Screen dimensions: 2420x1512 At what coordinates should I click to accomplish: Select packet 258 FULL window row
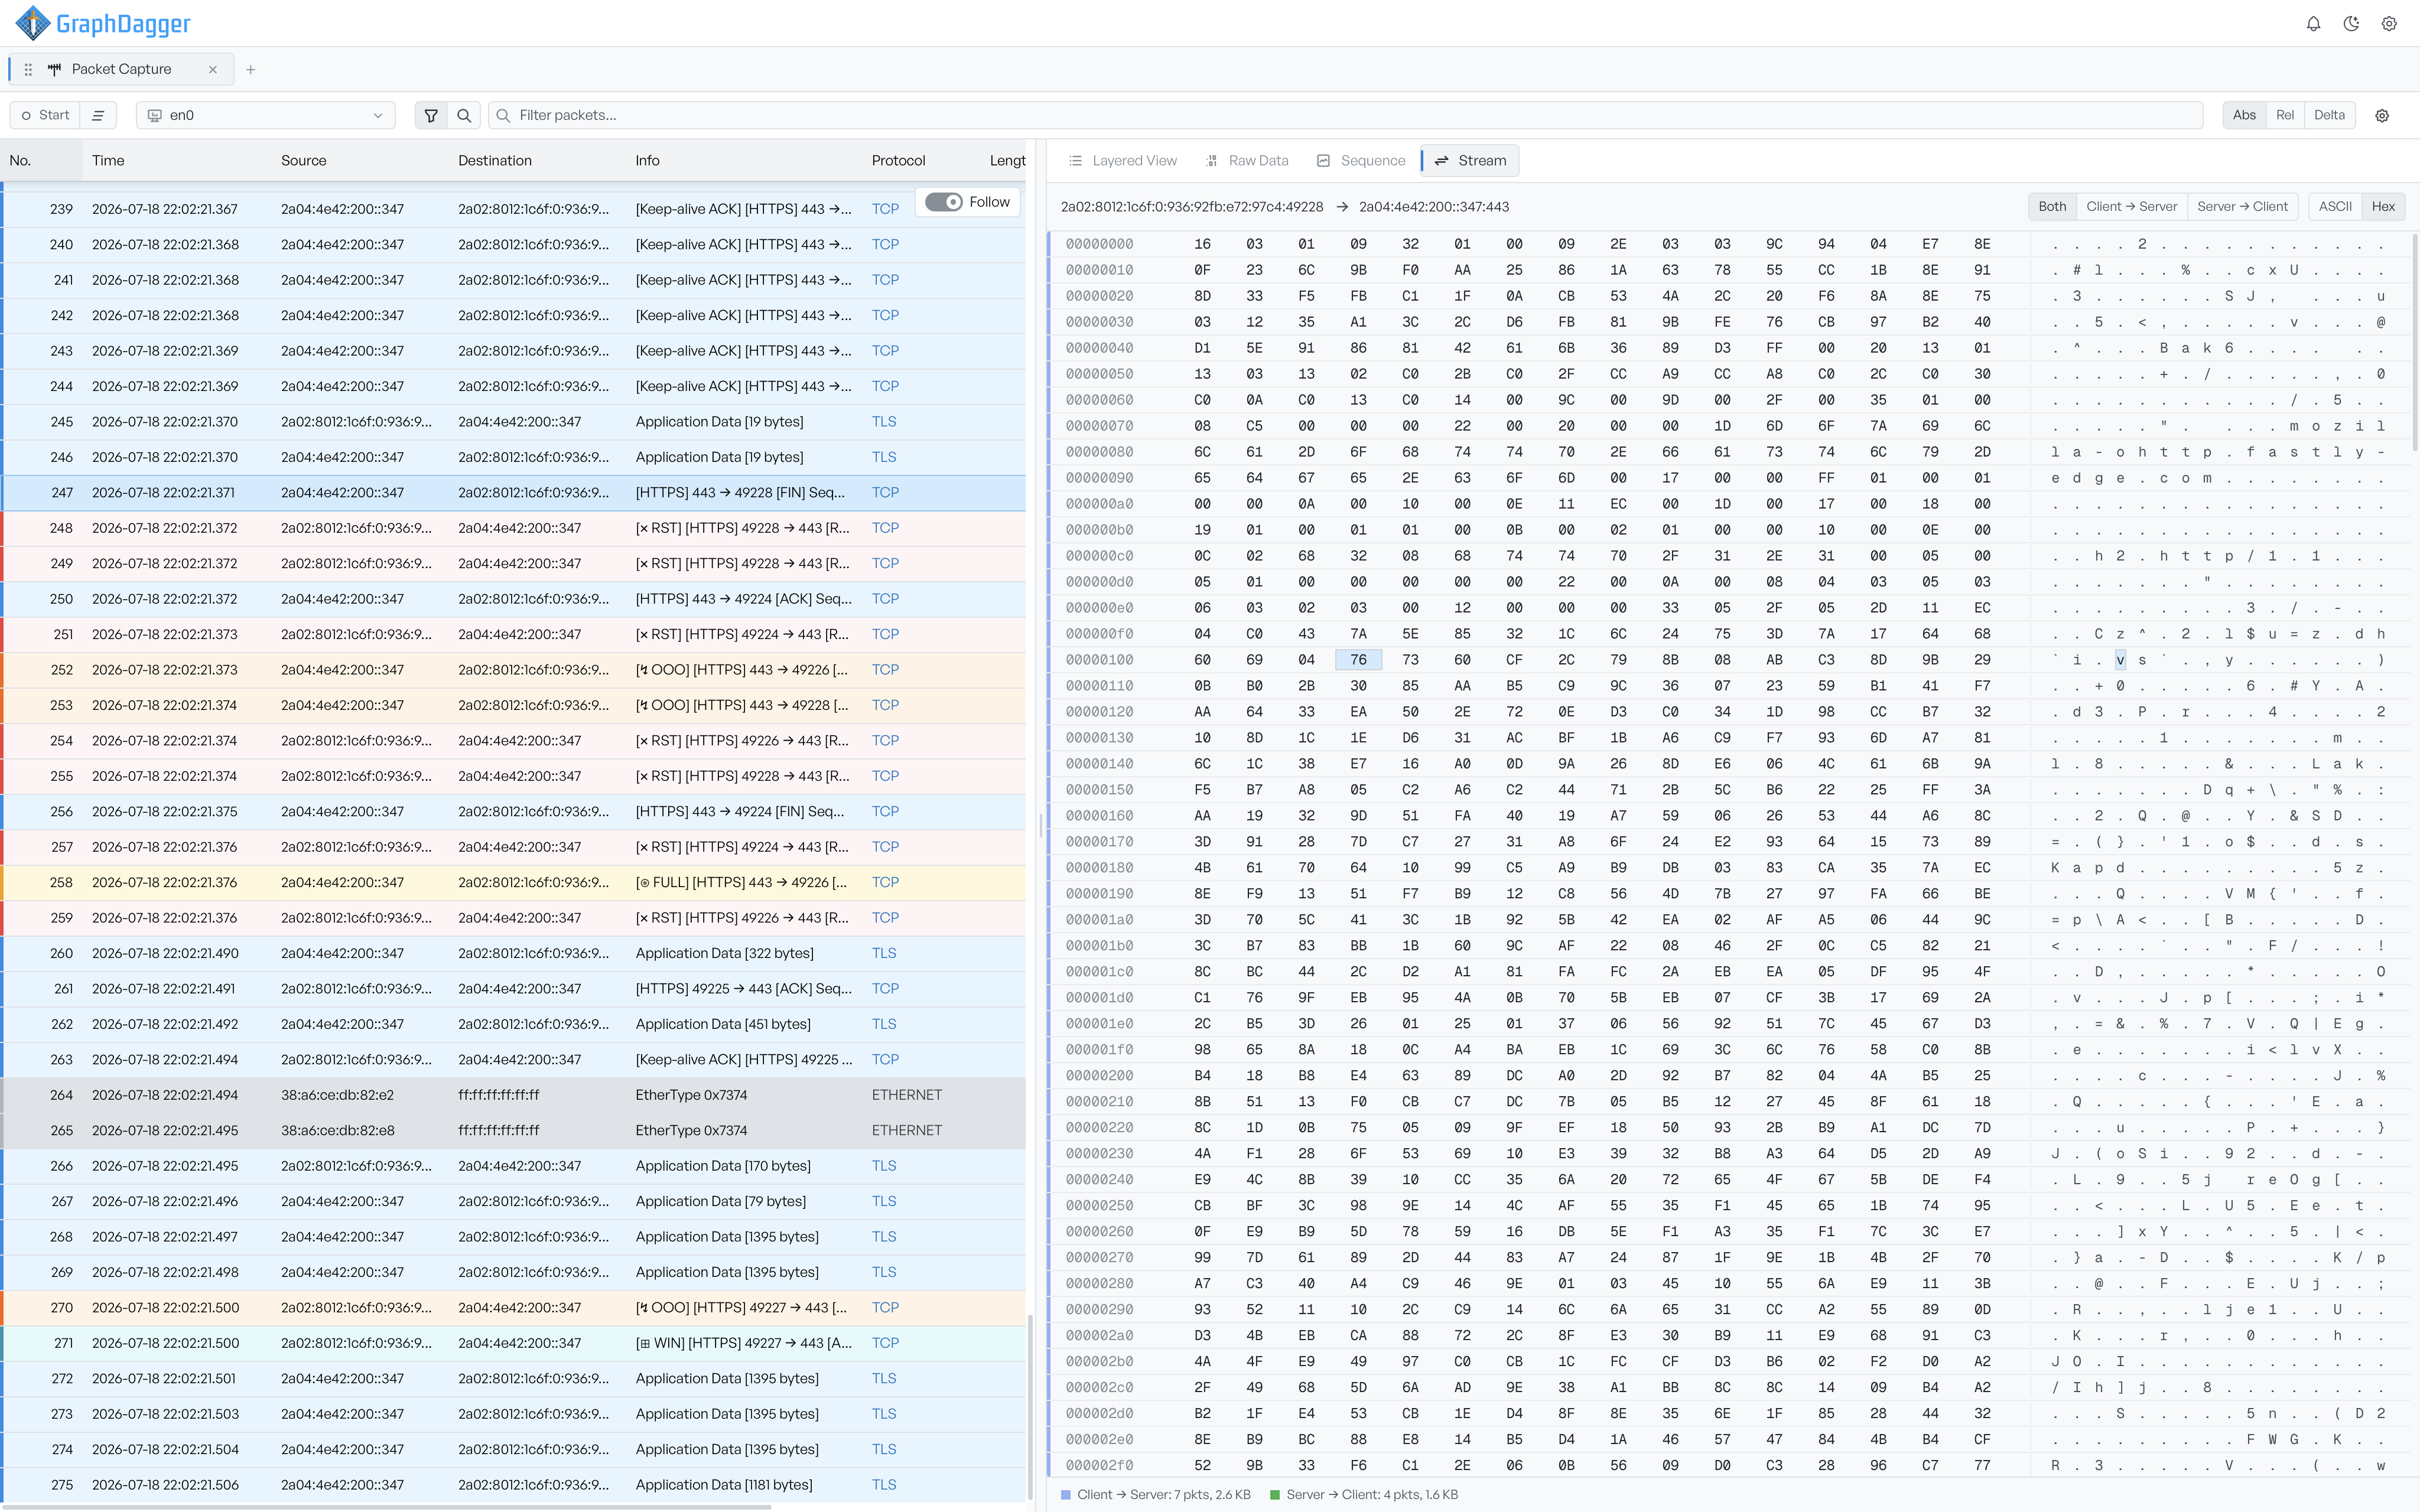513,882
